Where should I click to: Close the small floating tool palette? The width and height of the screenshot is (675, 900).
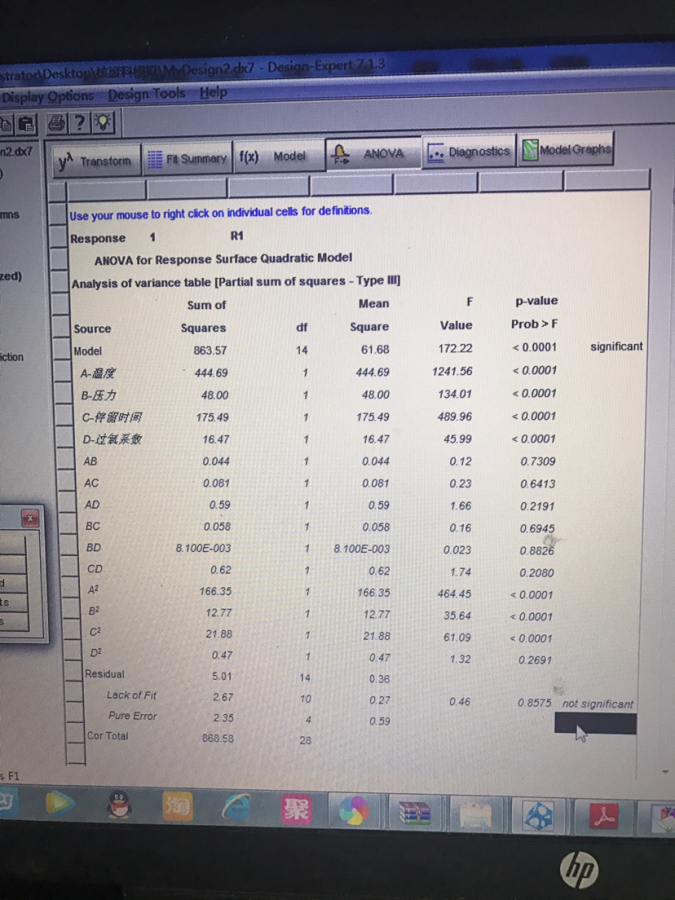(30, 518)
